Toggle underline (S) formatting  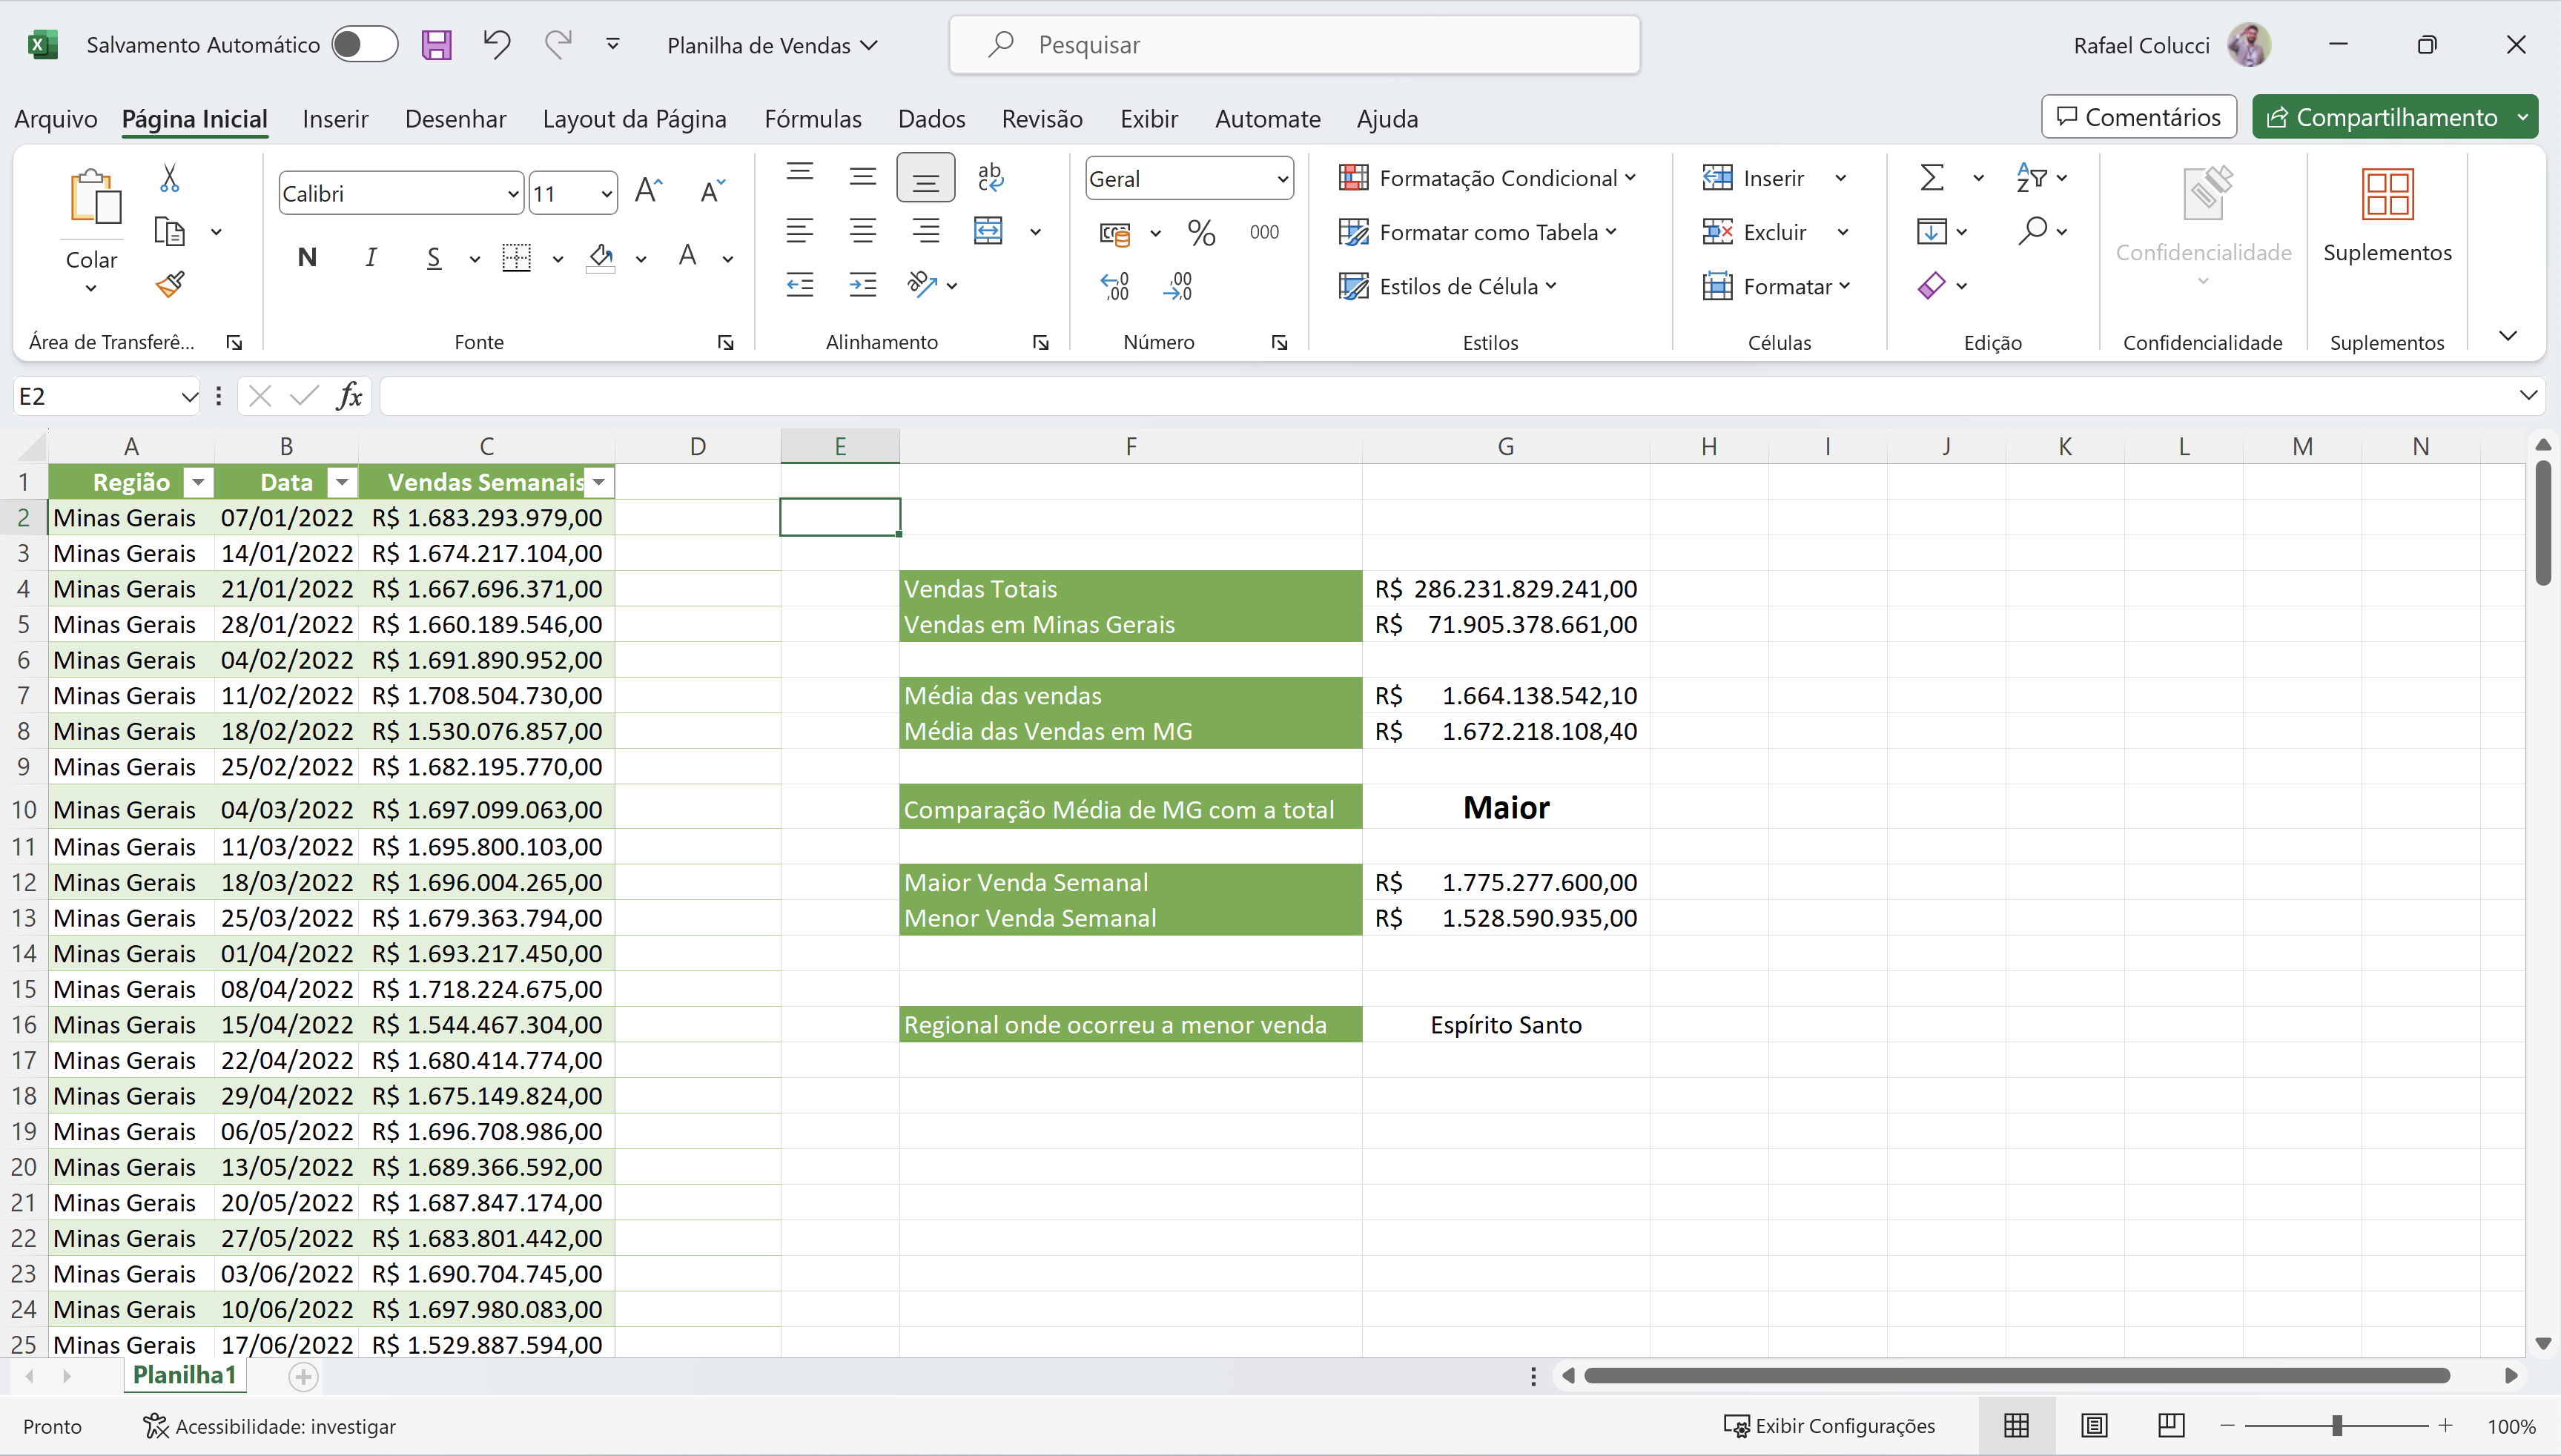434,258
